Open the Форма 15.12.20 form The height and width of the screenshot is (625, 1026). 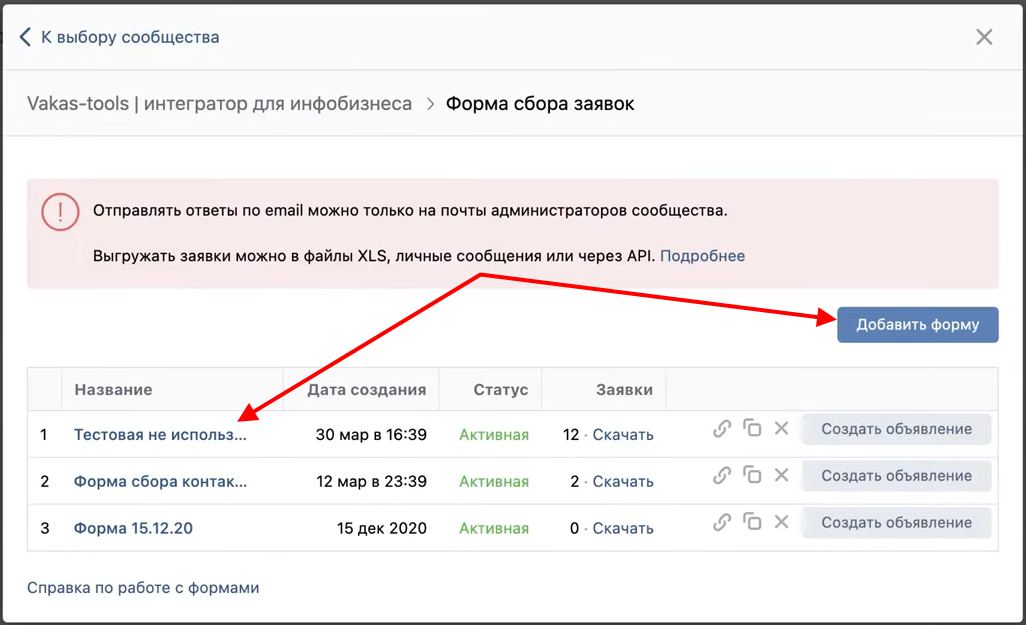point(133,528)
